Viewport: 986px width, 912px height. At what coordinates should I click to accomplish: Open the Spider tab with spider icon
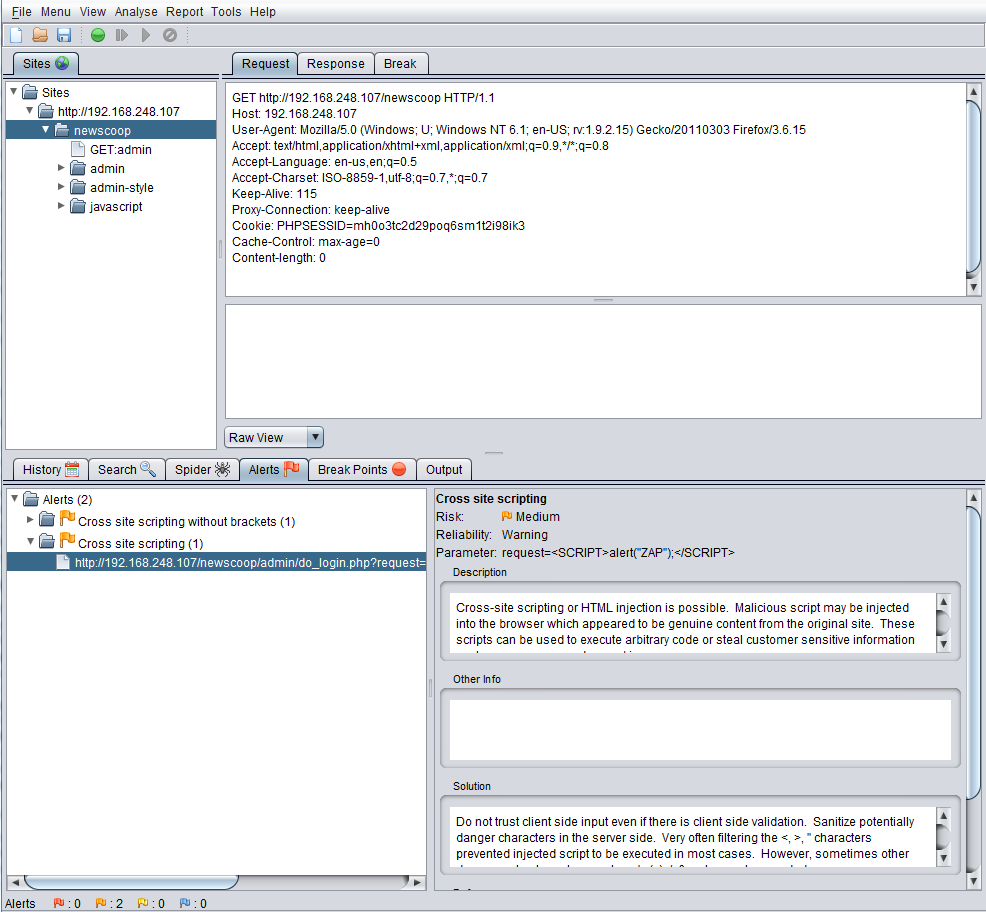click(203, 469)
